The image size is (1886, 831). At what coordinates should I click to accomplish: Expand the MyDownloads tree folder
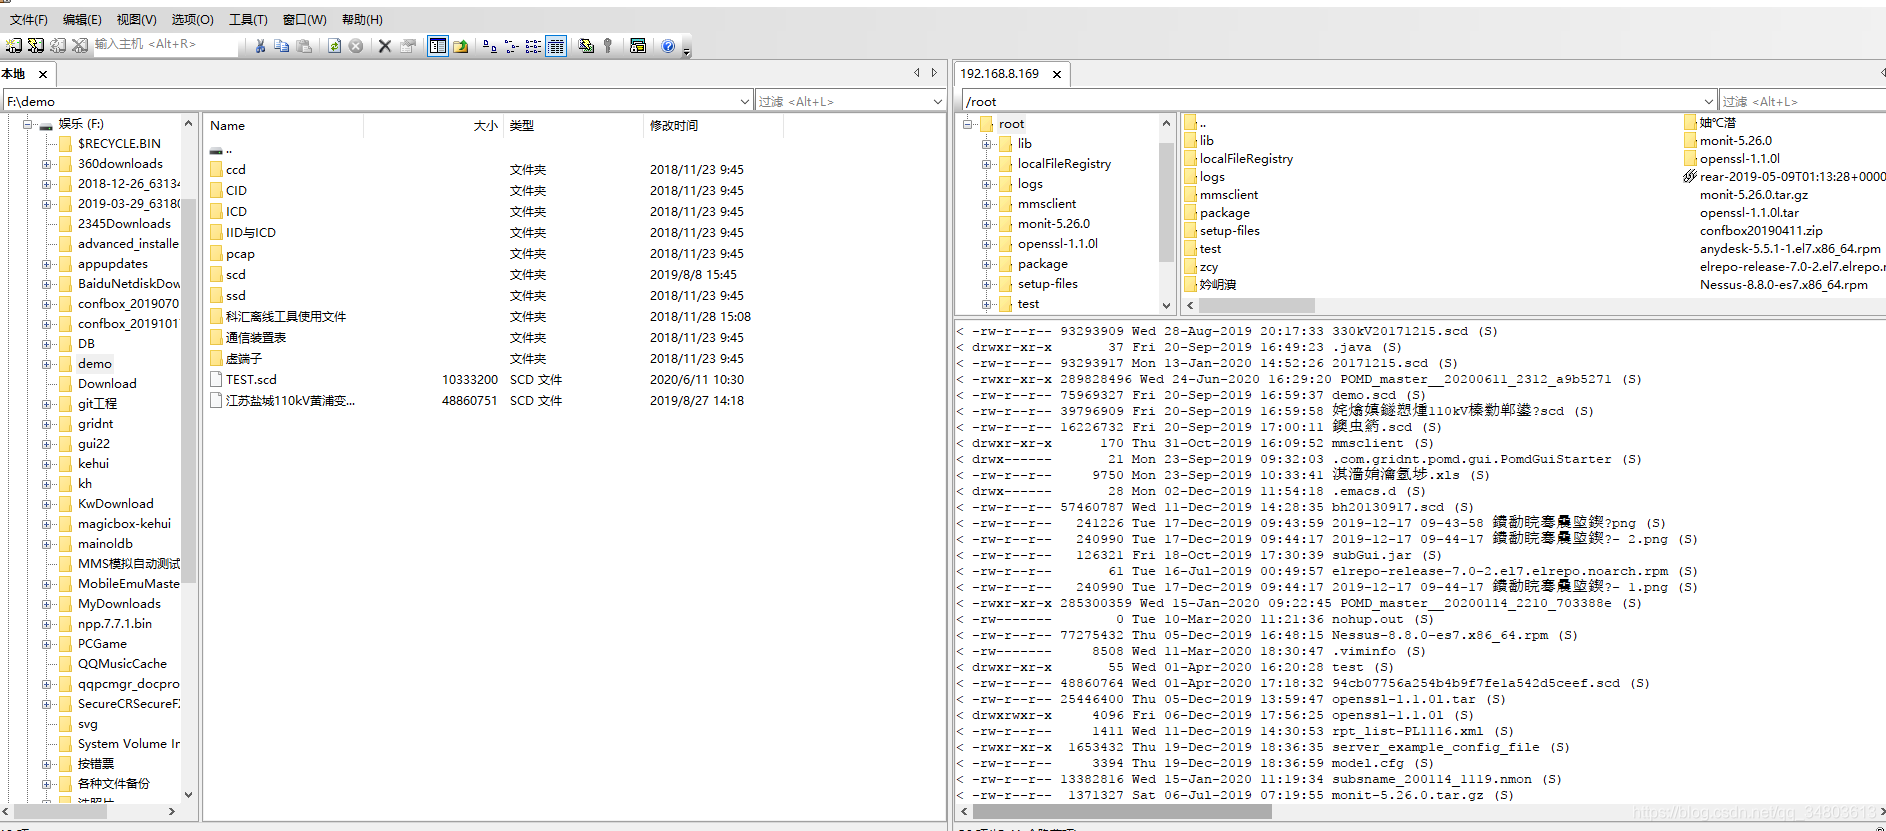47,604
